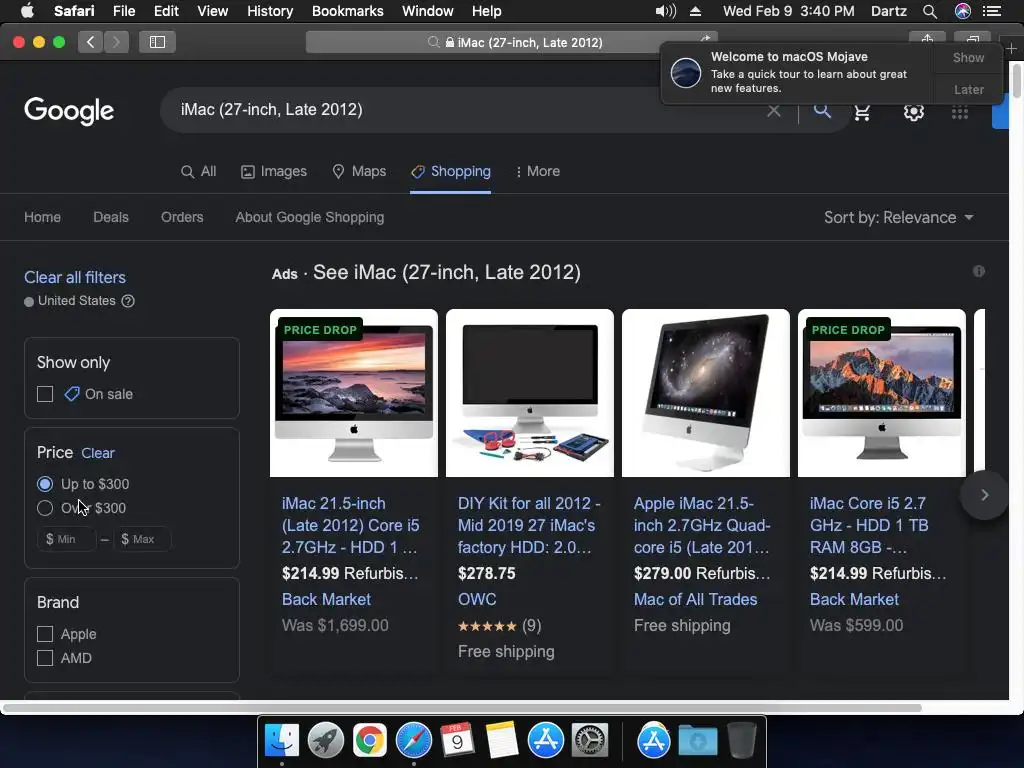Open Mac of All Trades seller link

(x=696, y=600)
